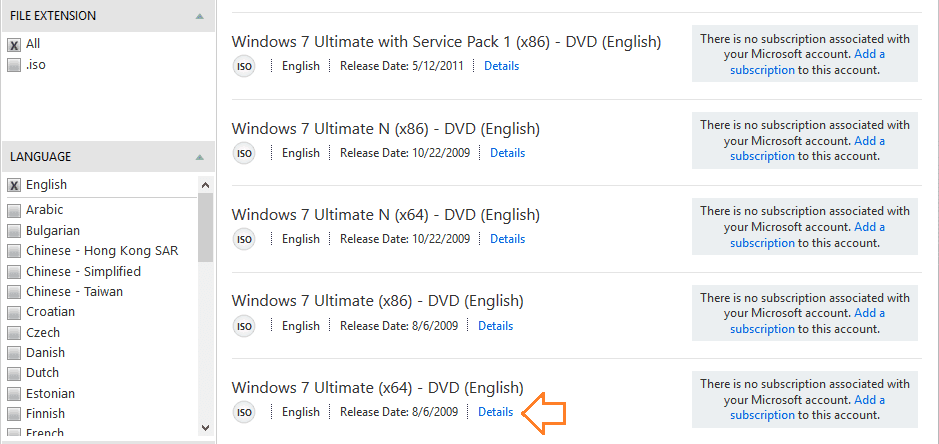
Task: Show Details for Windows 7 Ultimate N x64
Action: click(507, 239)
